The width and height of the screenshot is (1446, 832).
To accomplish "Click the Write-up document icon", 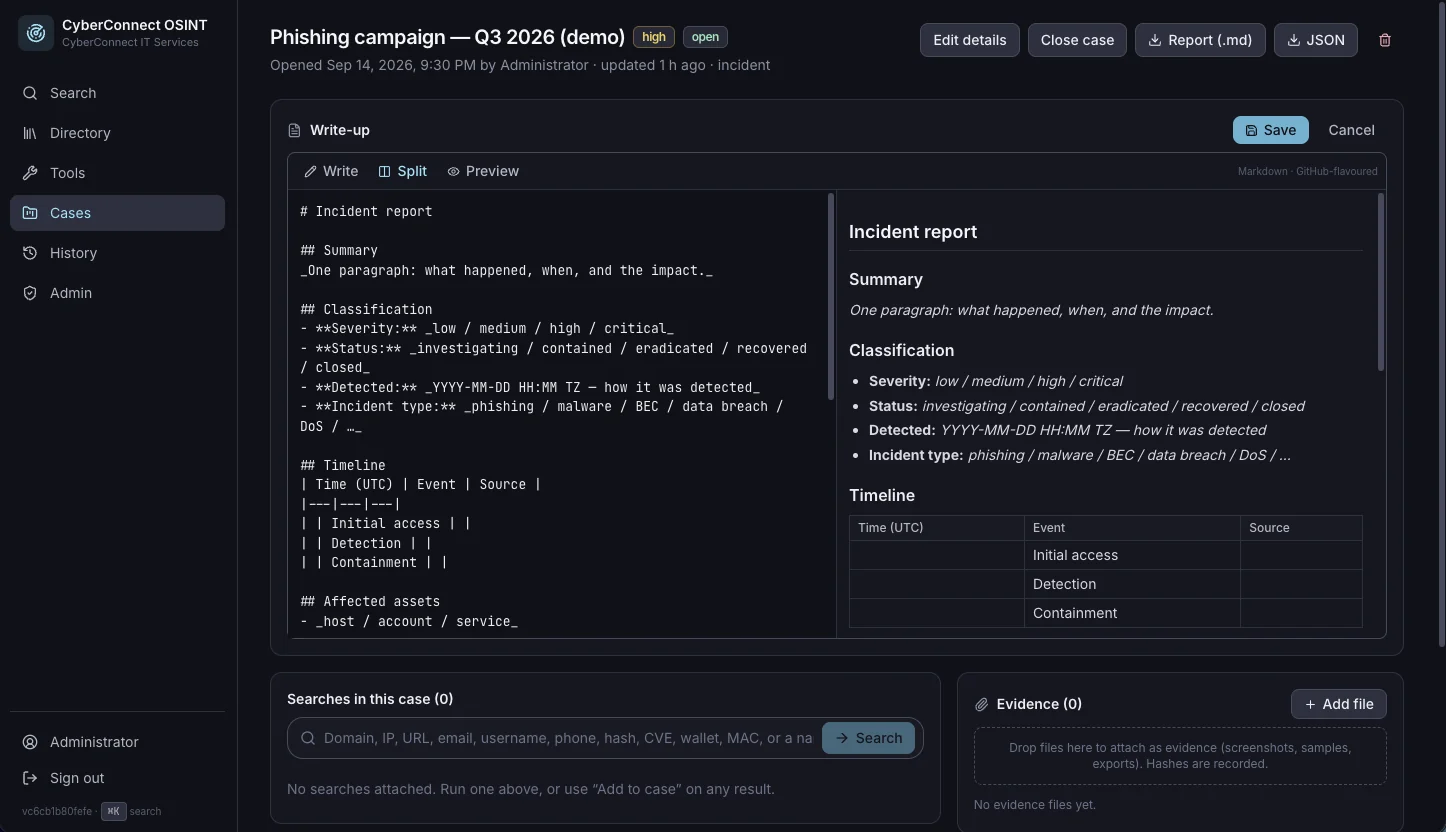I will coord(294,130).
